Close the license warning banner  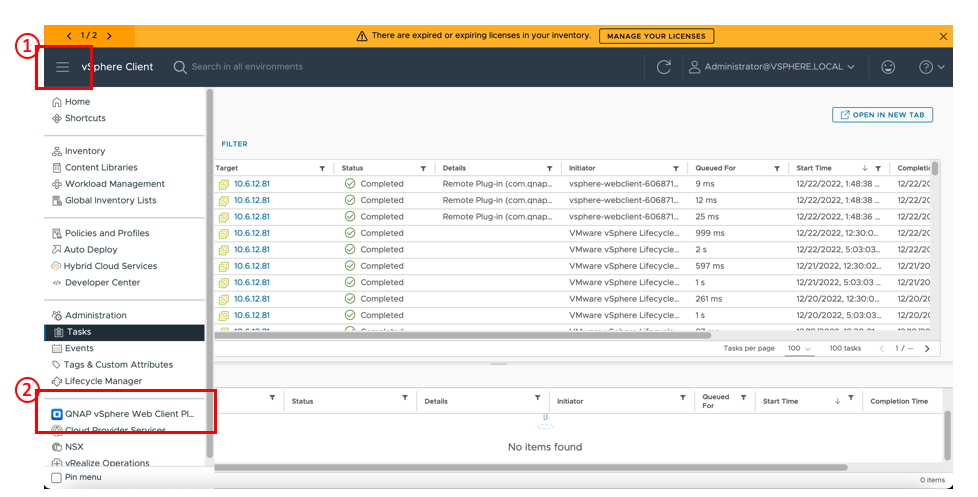[943, 36]
